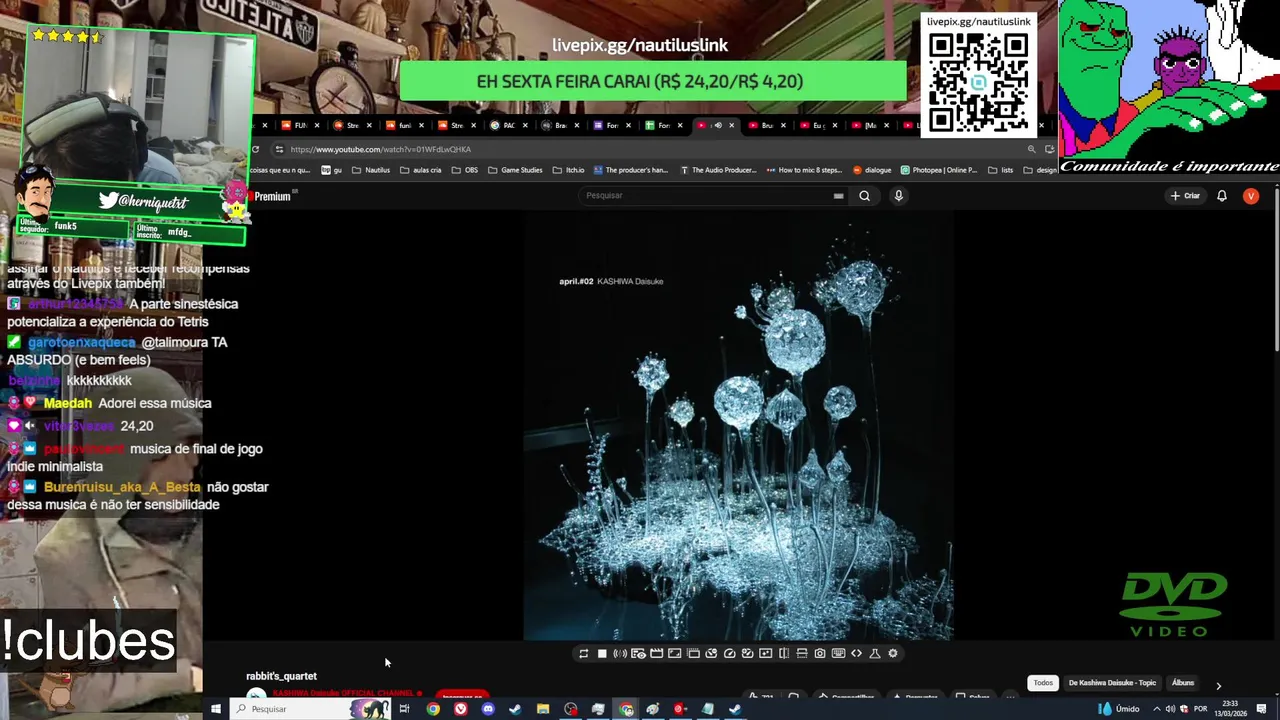
Task: Open the OBS bookmark folder
Action: coord(465,170)
